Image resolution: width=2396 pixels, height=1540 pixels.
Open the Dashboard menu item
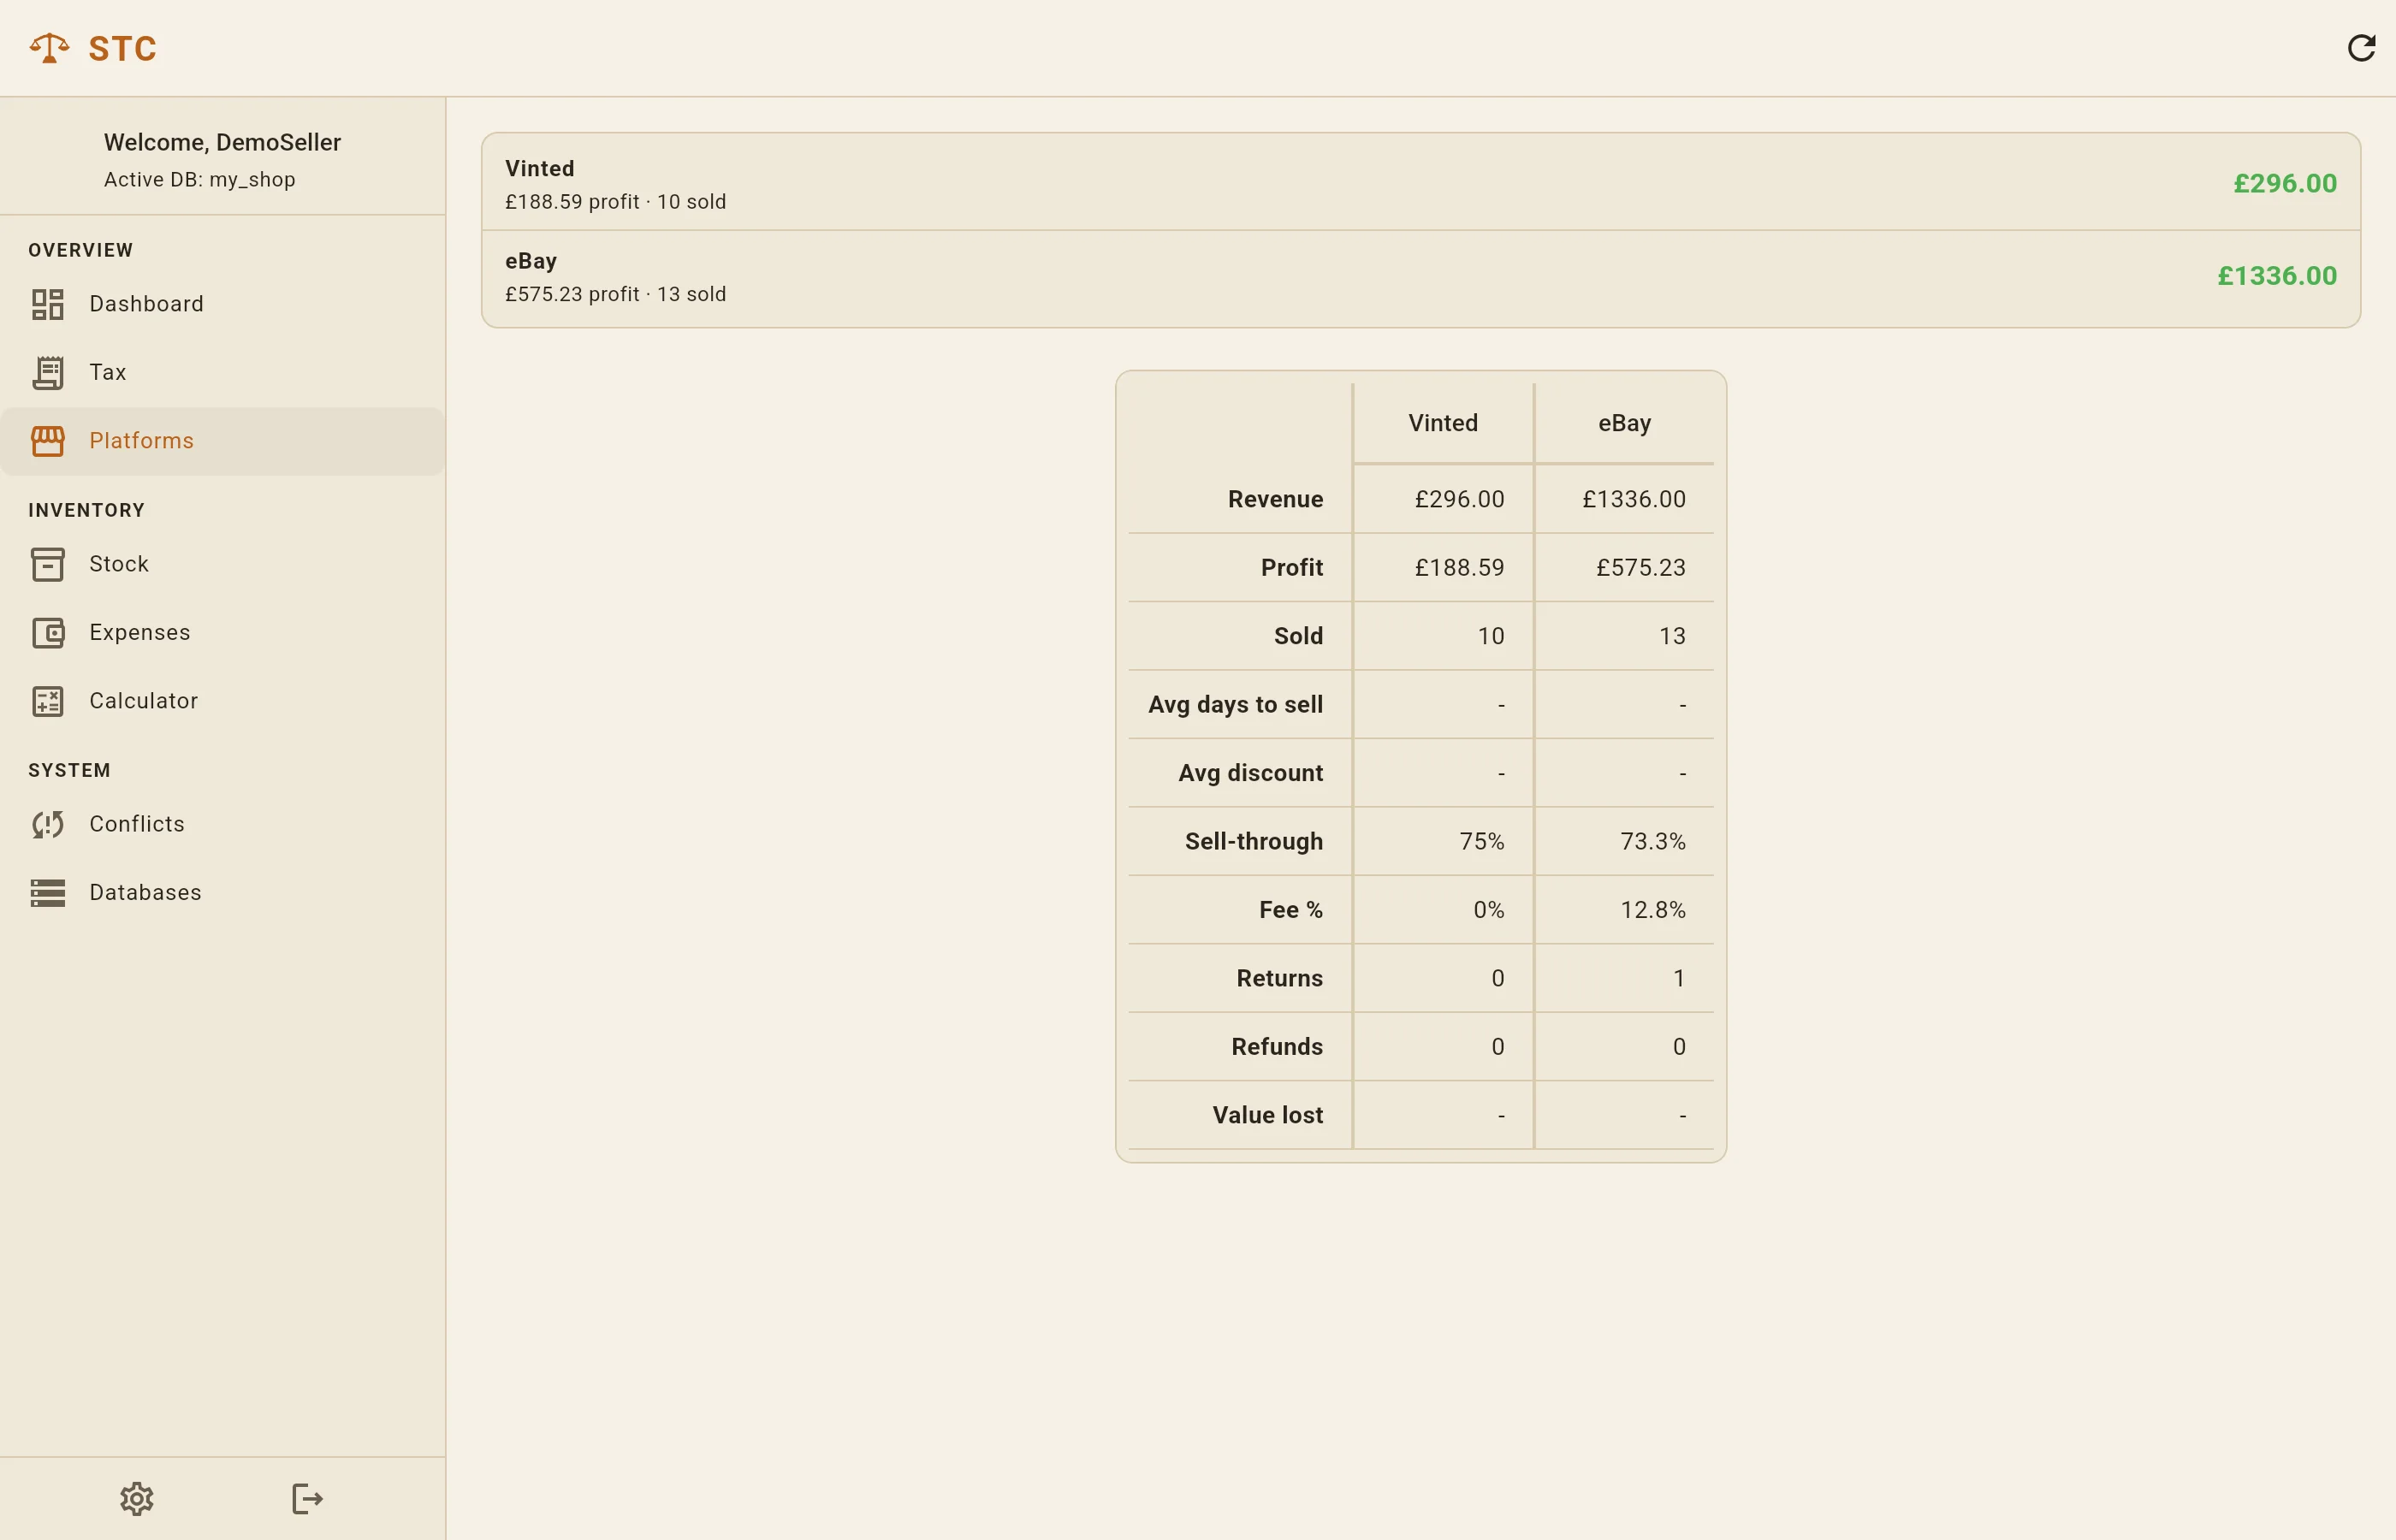[223, 304]
